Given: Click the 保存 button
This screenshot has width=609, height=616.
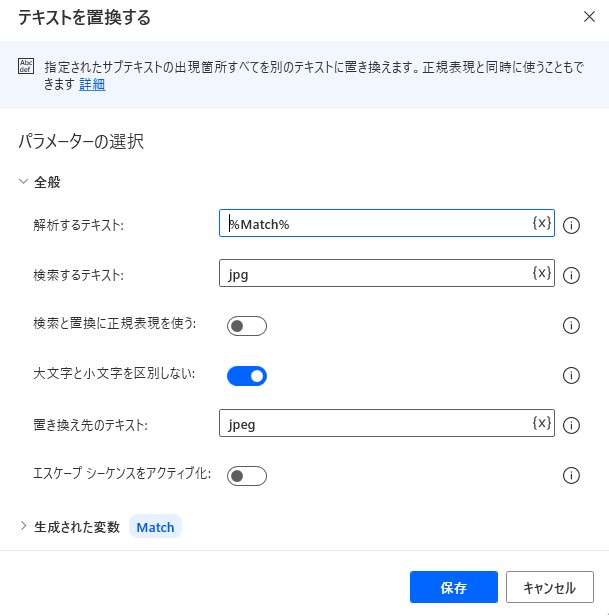Looking at the screenshot, I should pos(454,587).
